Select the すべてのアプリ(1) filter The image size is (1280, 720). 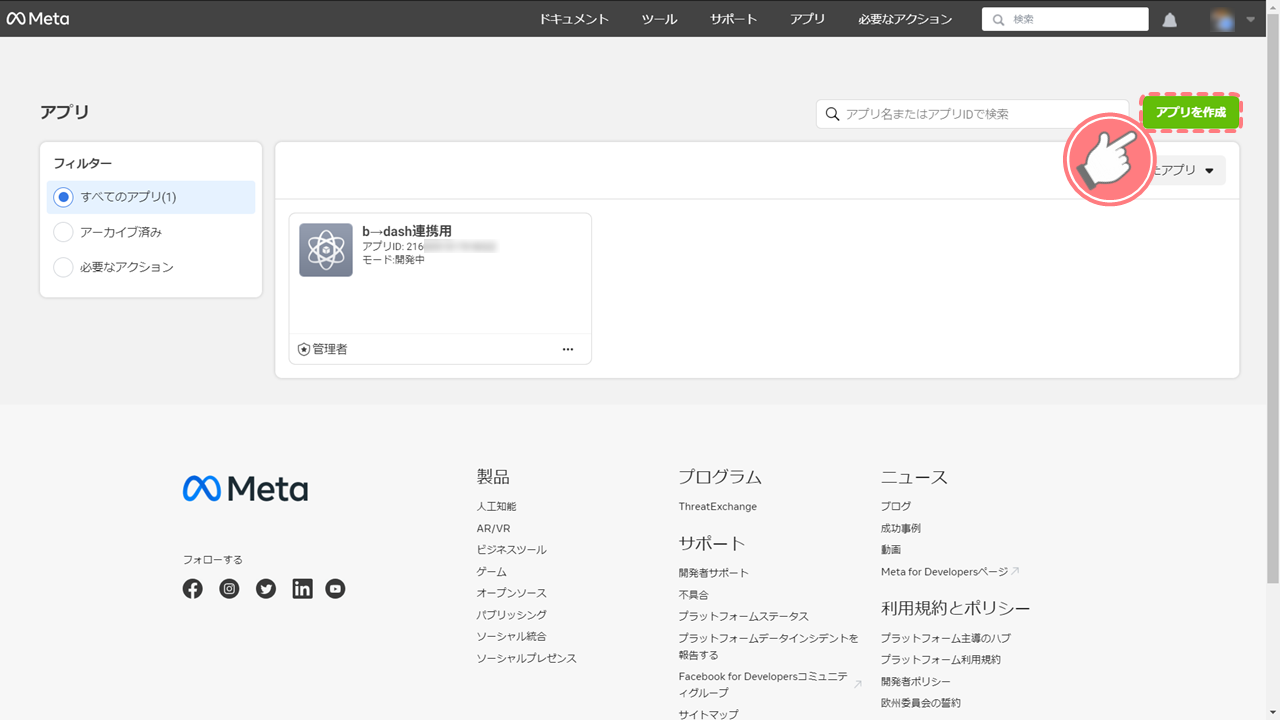tap(151, 197)
